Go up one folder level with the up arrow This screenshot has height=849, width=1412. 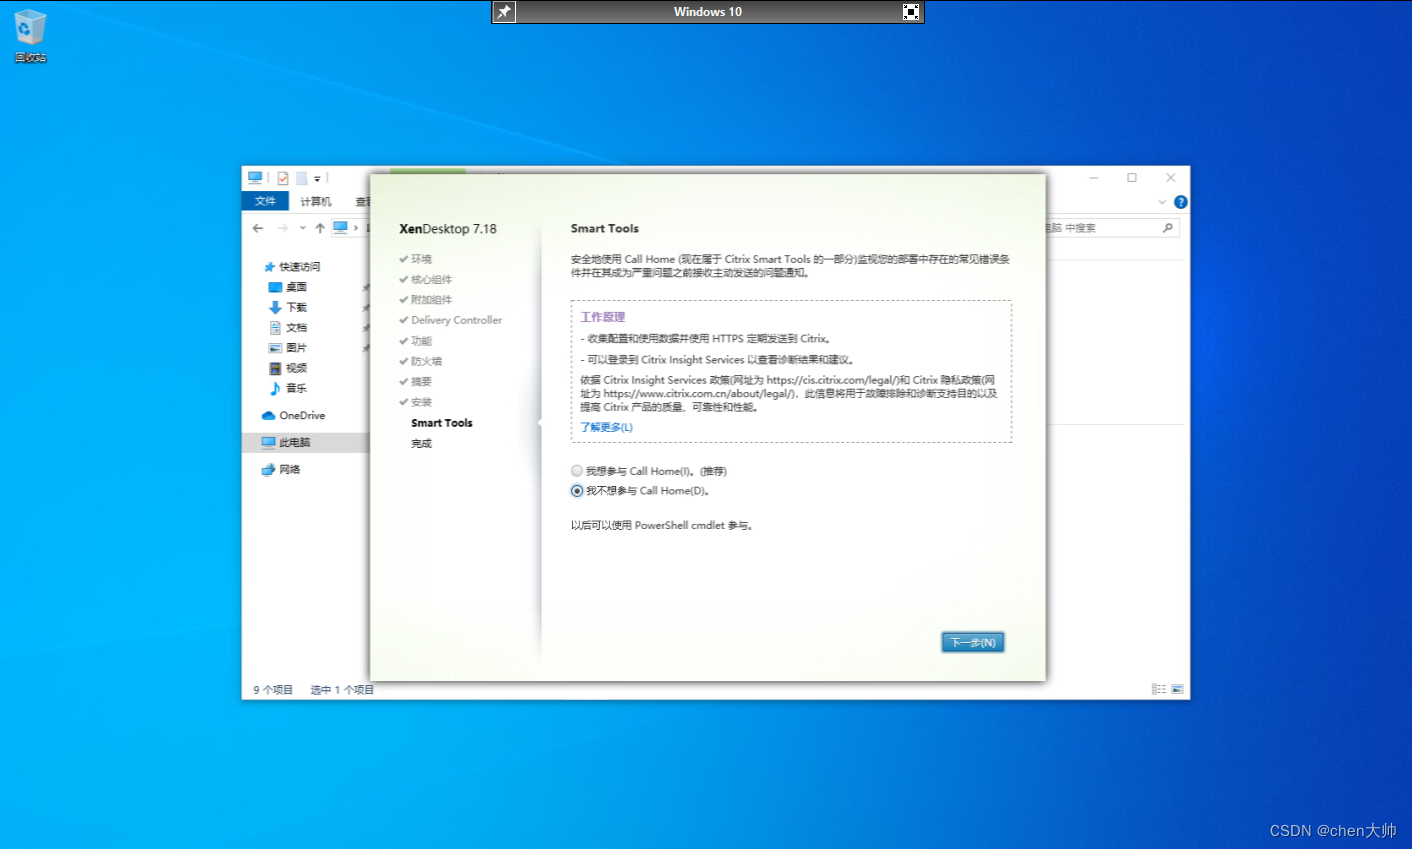320,228
